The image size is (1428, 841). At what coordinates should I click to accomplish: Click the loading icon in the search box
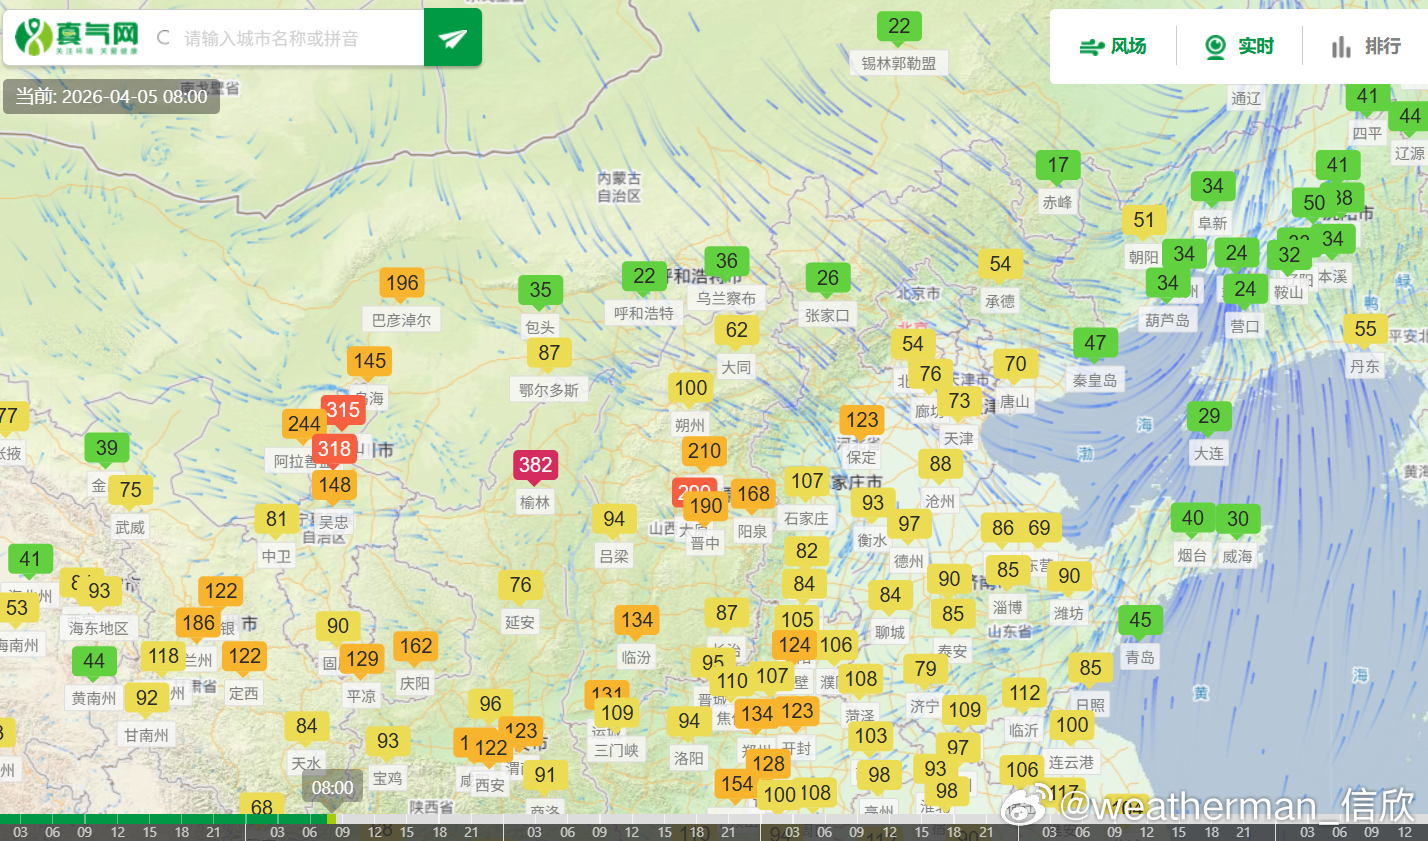point(163,38)
